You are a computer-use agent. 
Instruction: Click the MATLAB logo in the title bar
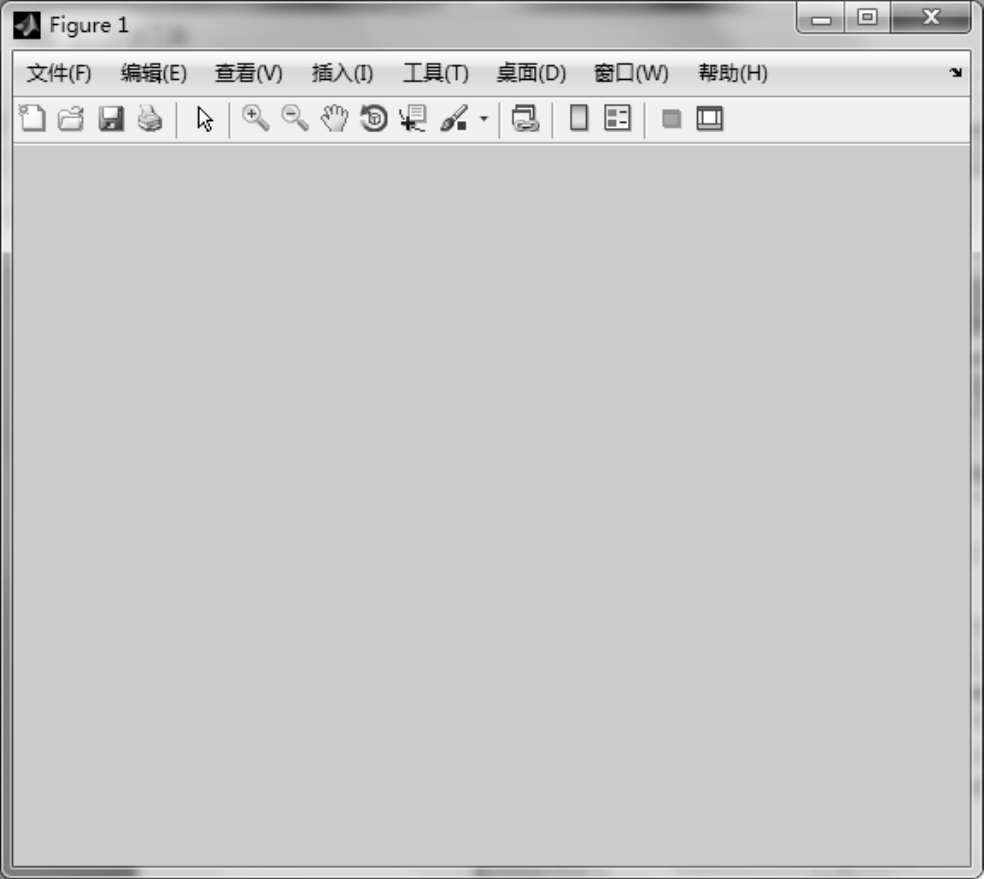[x=27, y=25]
